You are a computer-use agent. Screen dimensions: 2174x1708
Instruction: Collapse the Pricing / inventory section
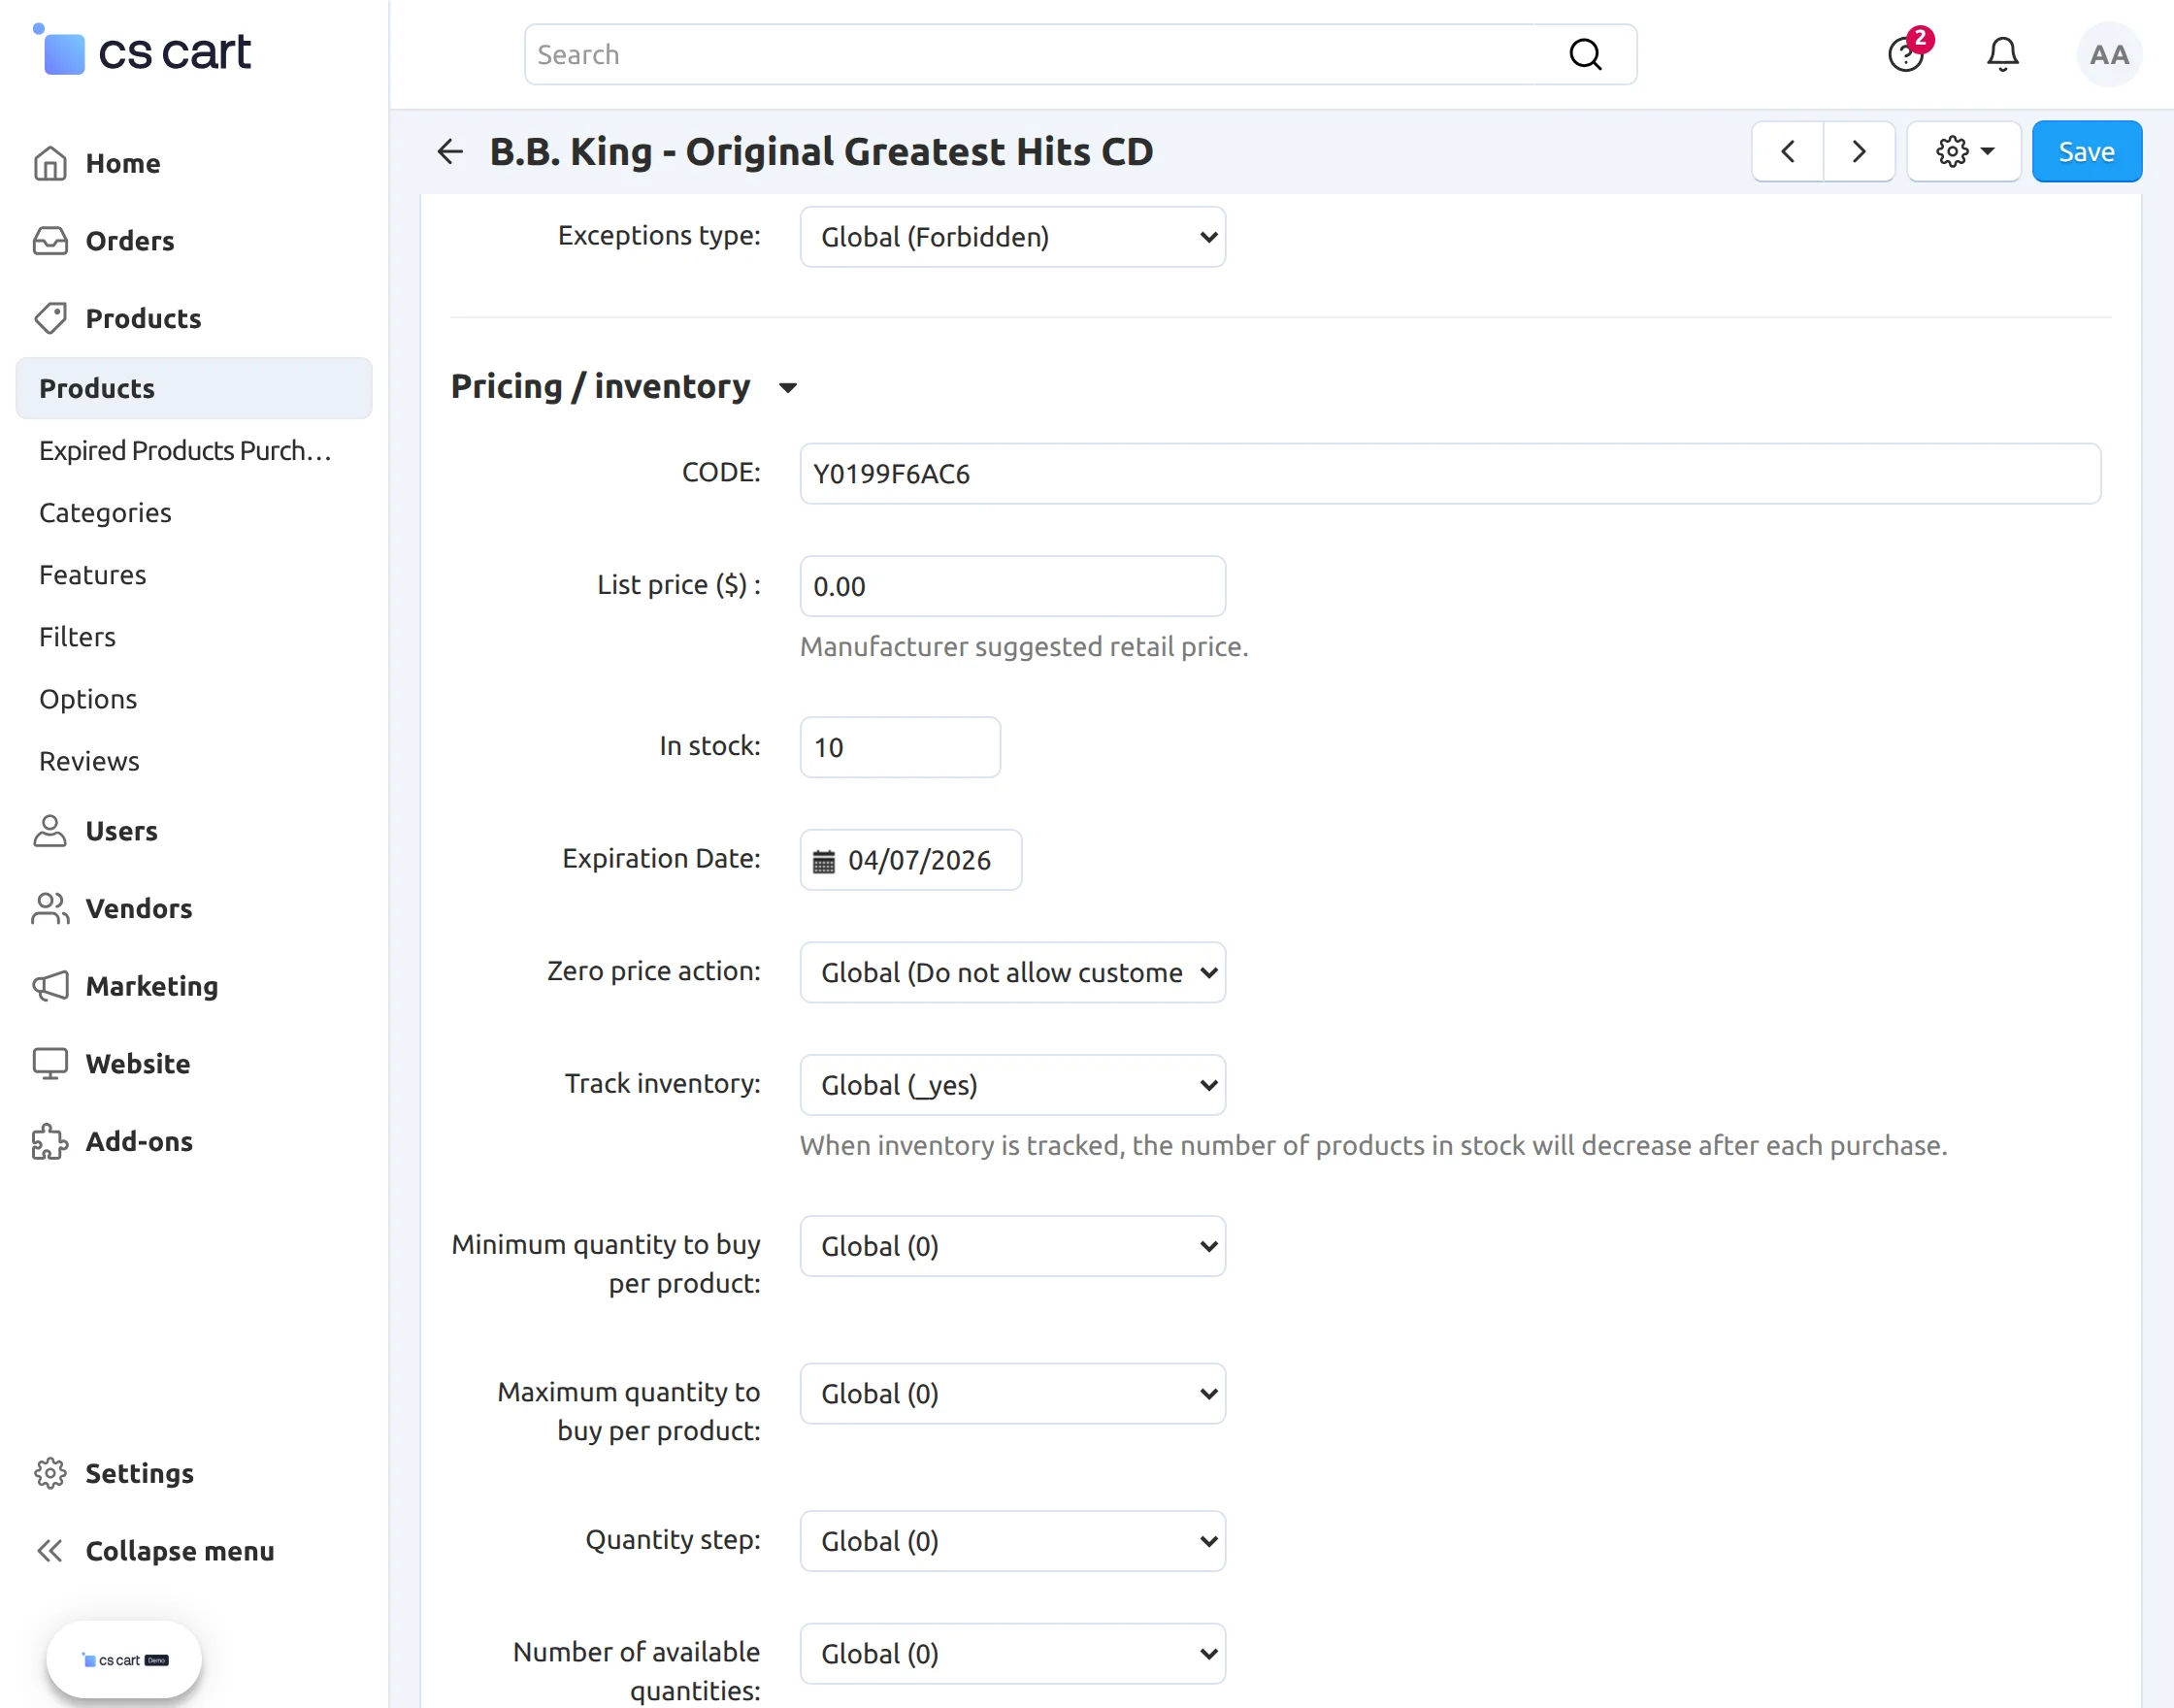tap(788, 387)
